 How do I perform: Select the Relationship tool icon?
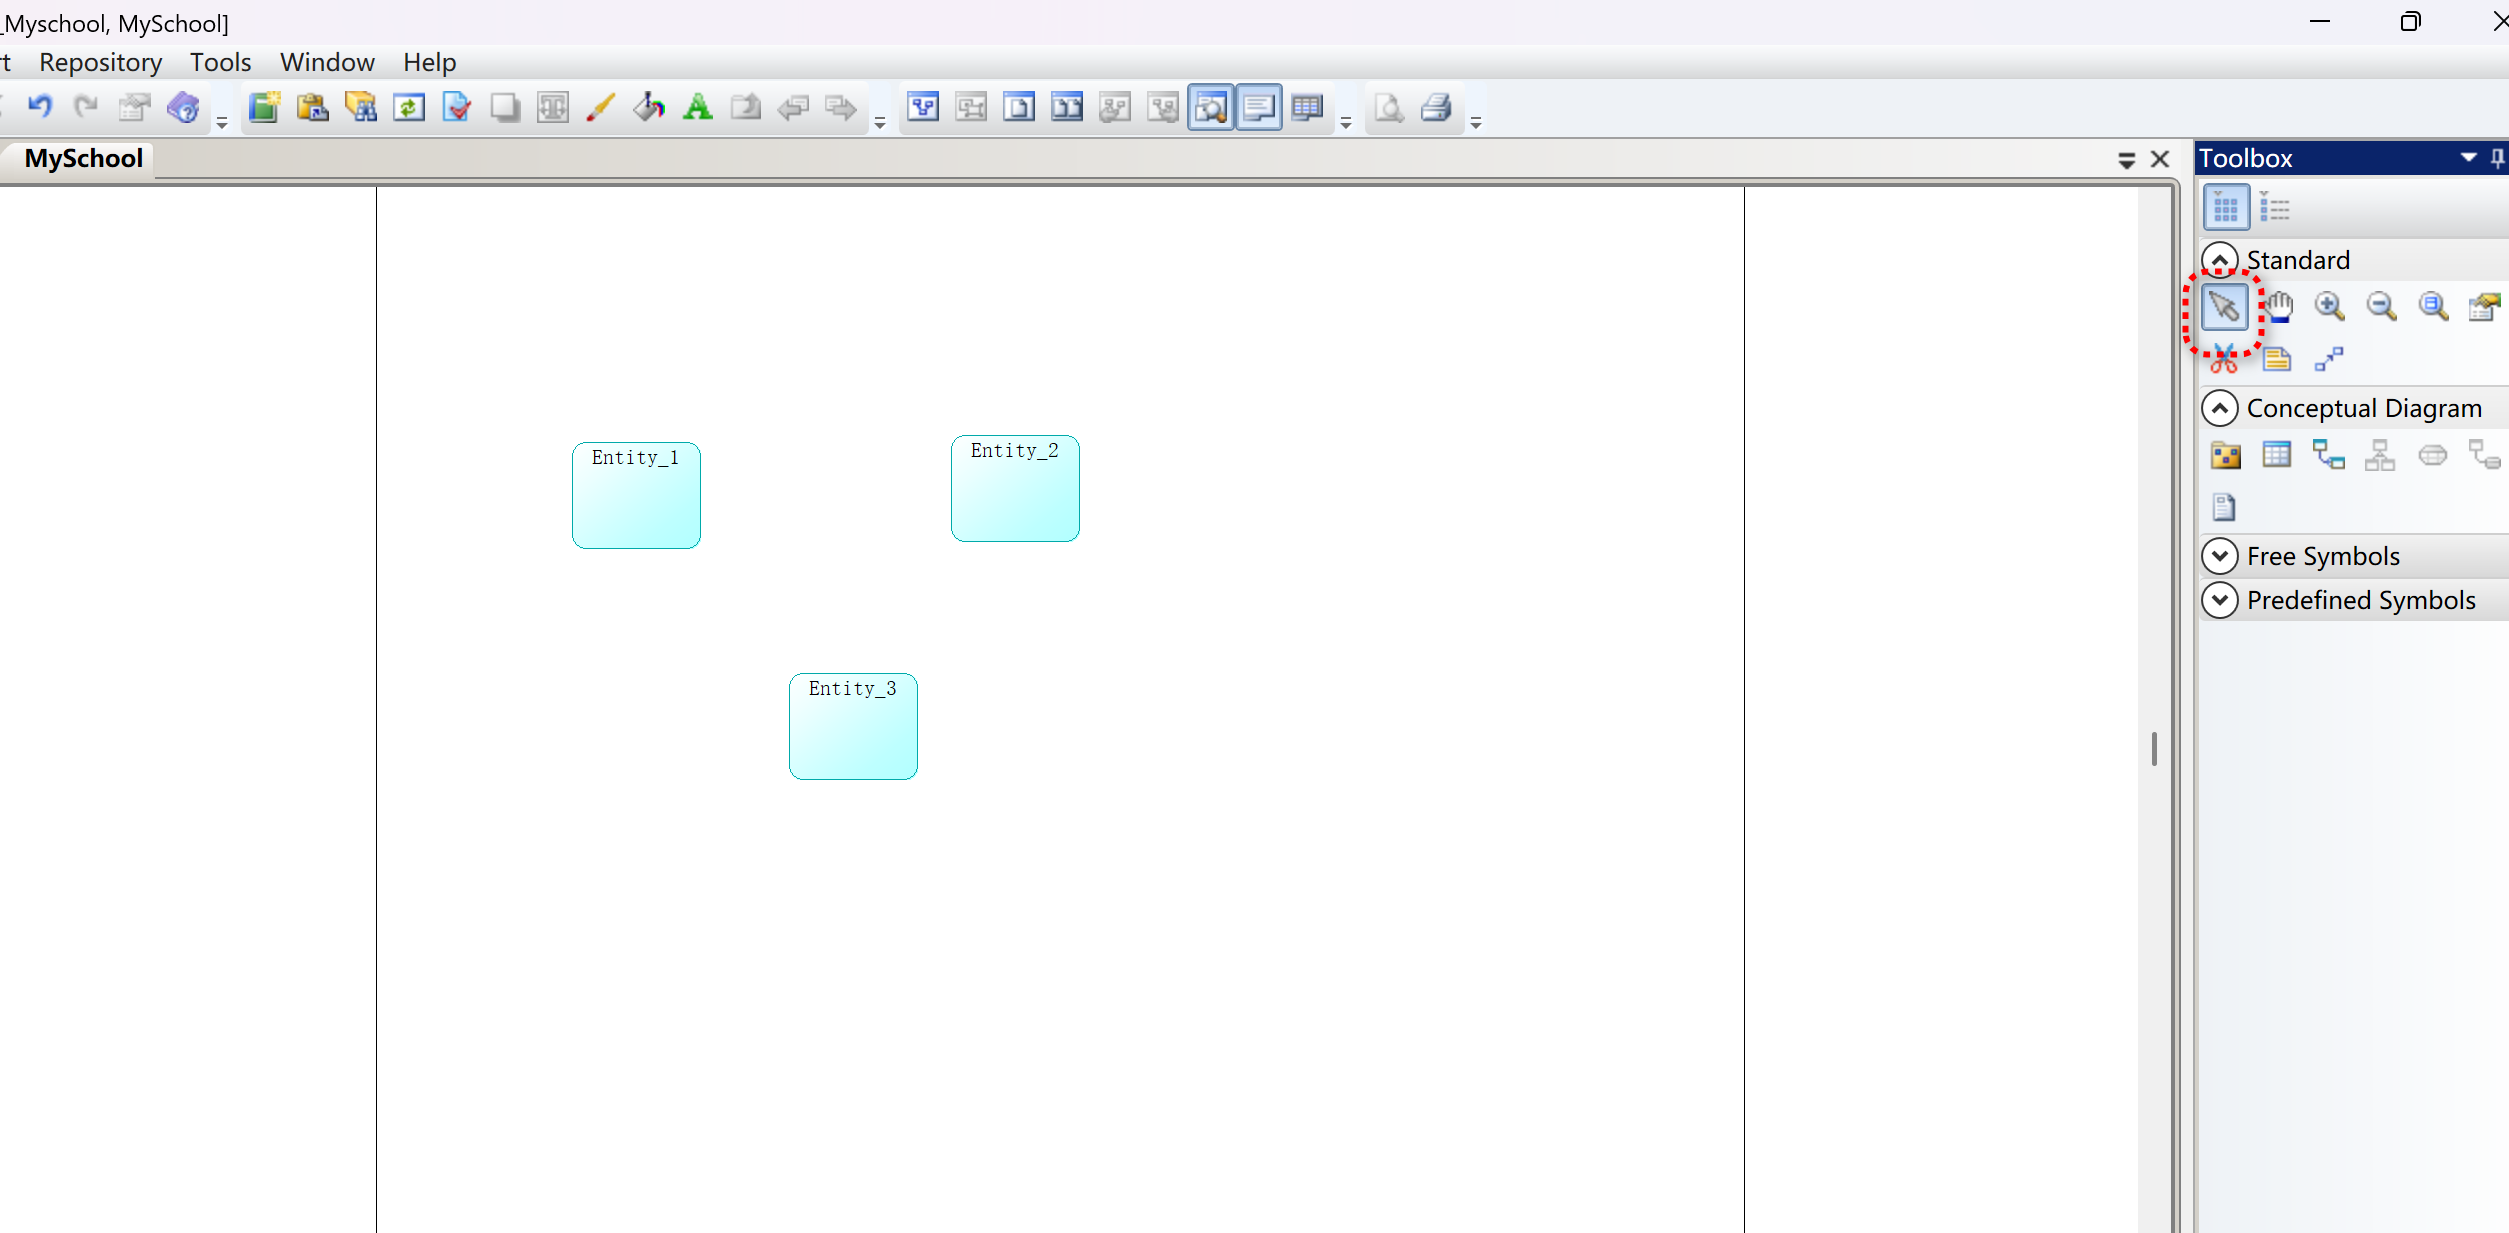tap(2328, 455)
